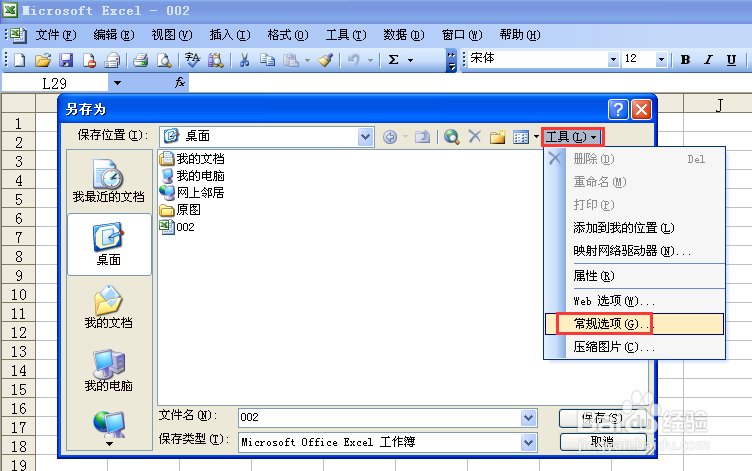Image resolution: width=752 pixels, height=471 pixels.
Task: Select Web 选项(W) menu entry
Action: (x=634, y=301)
